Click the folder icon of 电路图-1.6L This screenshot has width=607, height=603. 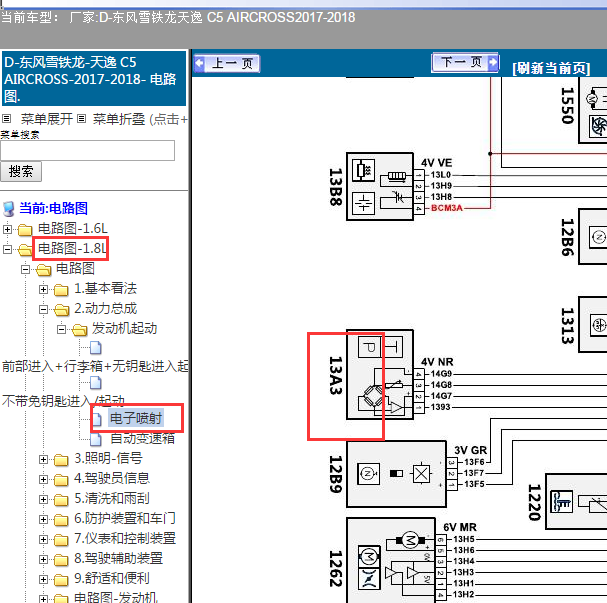(x=25, y=230)
